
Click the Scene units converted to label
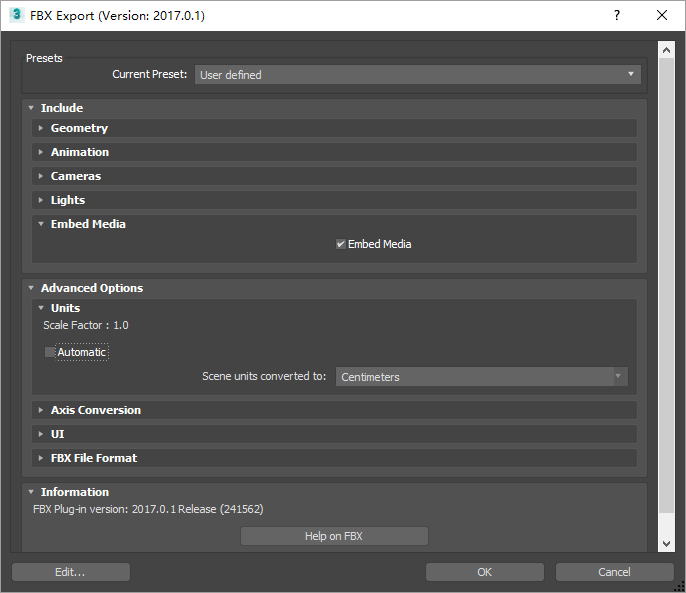click(x=264, y=376)
